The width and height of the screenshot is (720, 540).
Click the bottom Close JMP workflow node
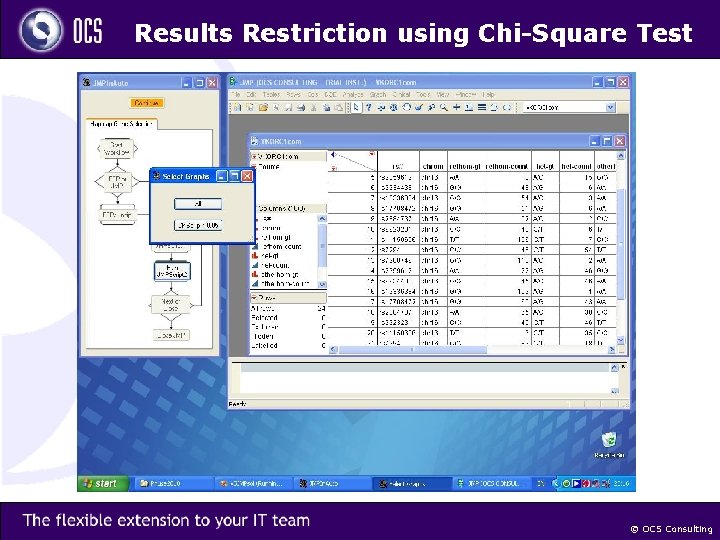[171, 335]
